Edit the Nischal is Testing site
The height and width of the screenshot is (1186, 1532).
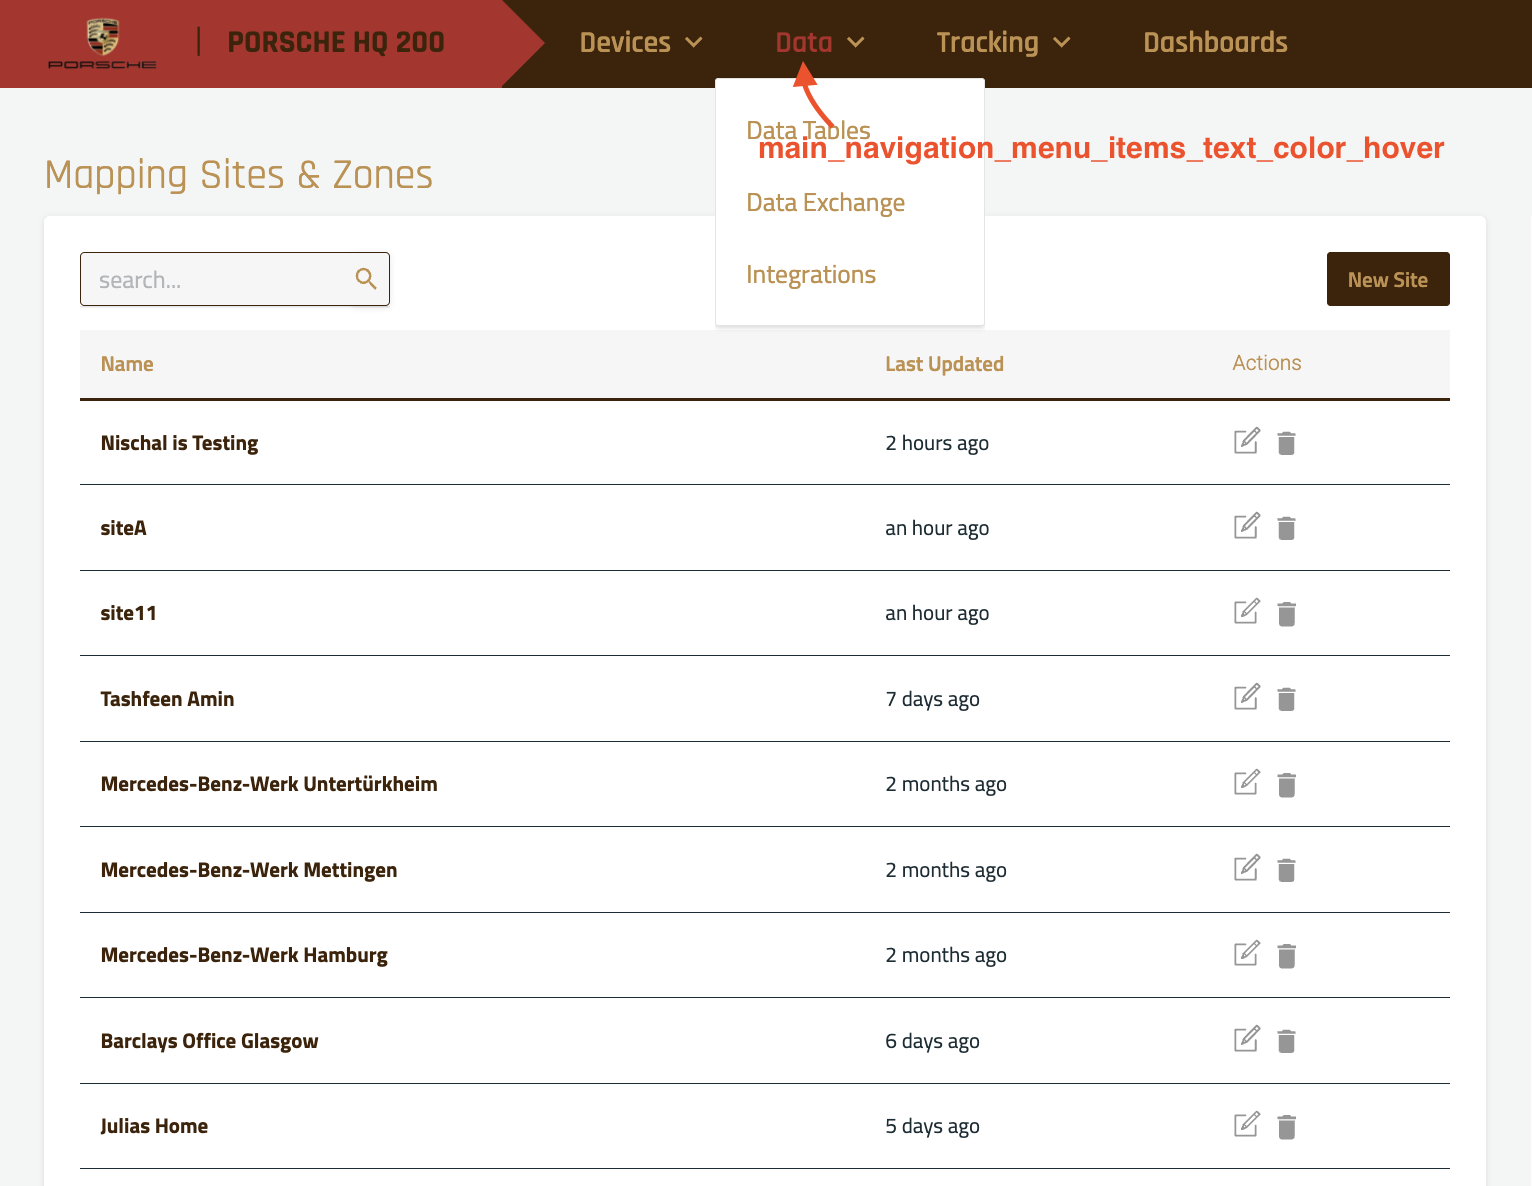(1246, 441)
